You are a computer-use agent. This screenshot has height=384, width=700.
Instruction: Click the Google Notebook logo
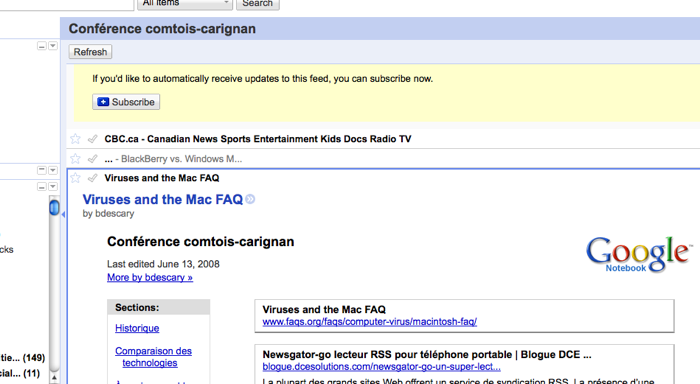[x=639, y=254]
